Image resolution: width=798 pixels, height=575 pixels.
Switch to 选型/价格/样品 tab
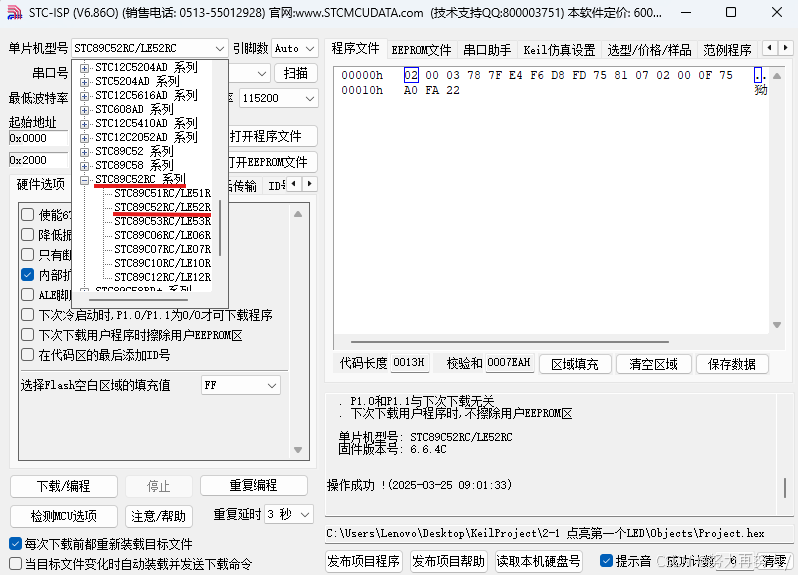(x=649, y=50)
